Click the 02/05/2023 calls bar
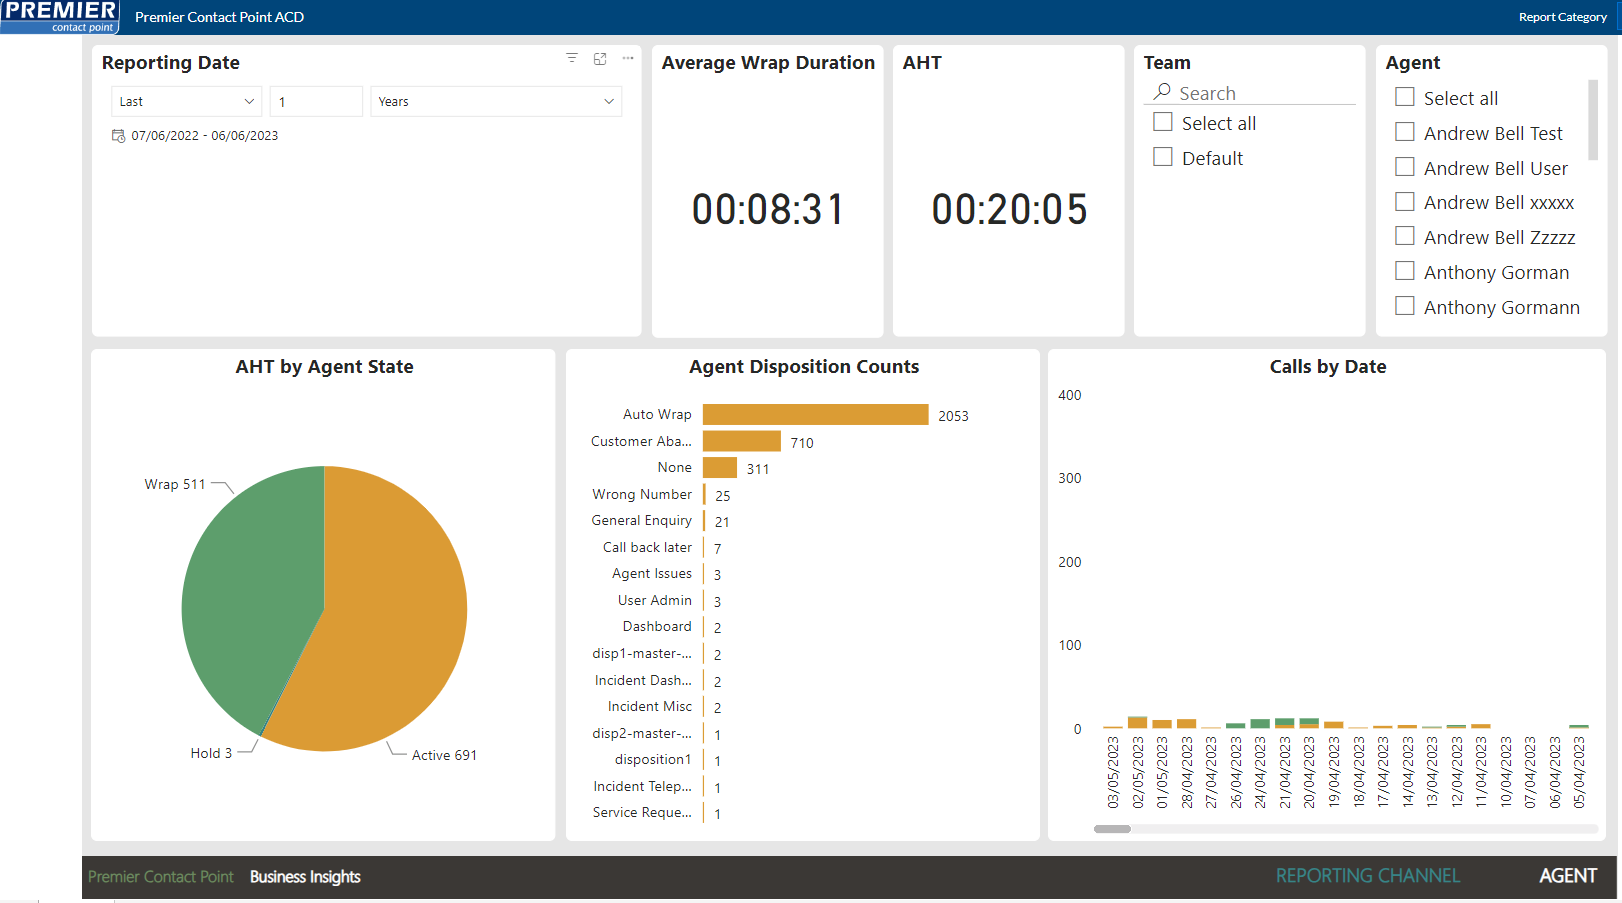1622x903 pixels. click(1137, 722)
